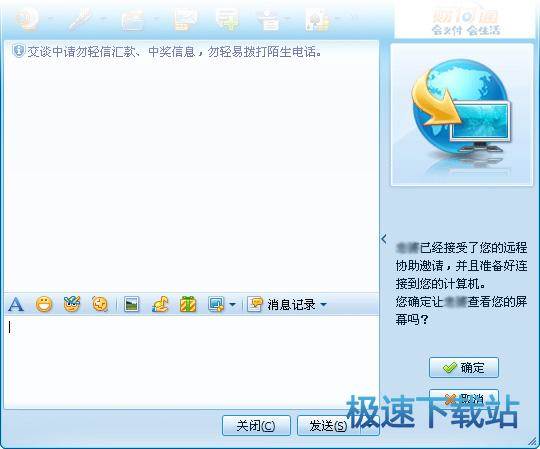Click the faded chat bubble plus icon

click(227, 19)
